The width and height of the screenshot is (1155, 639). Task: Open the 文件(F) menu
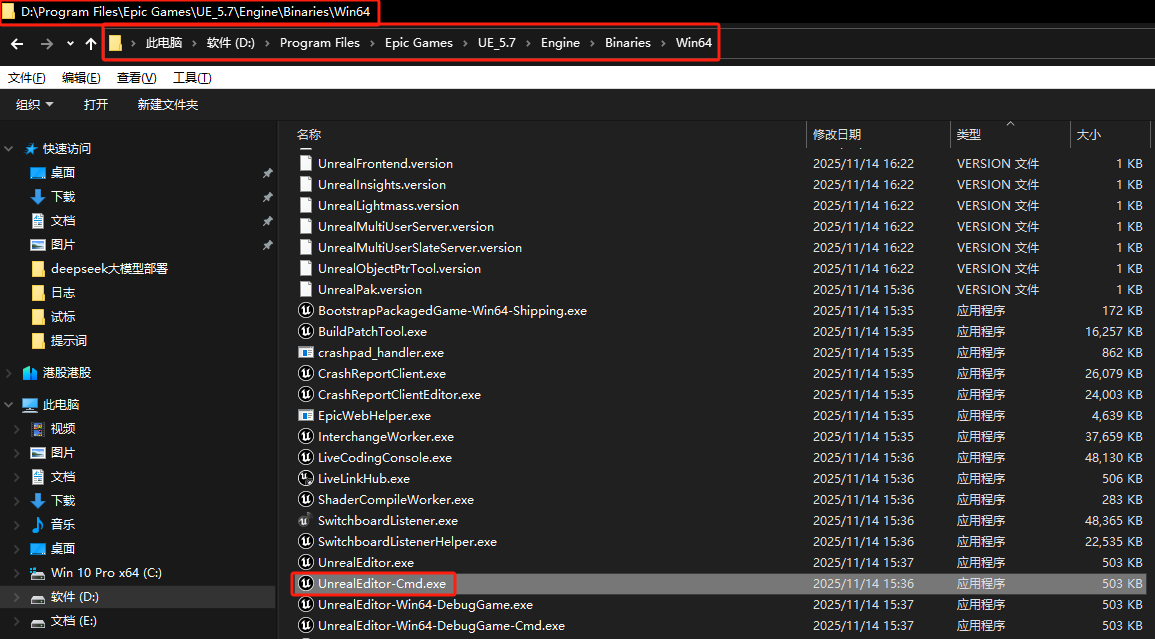[x=27, y=78]
